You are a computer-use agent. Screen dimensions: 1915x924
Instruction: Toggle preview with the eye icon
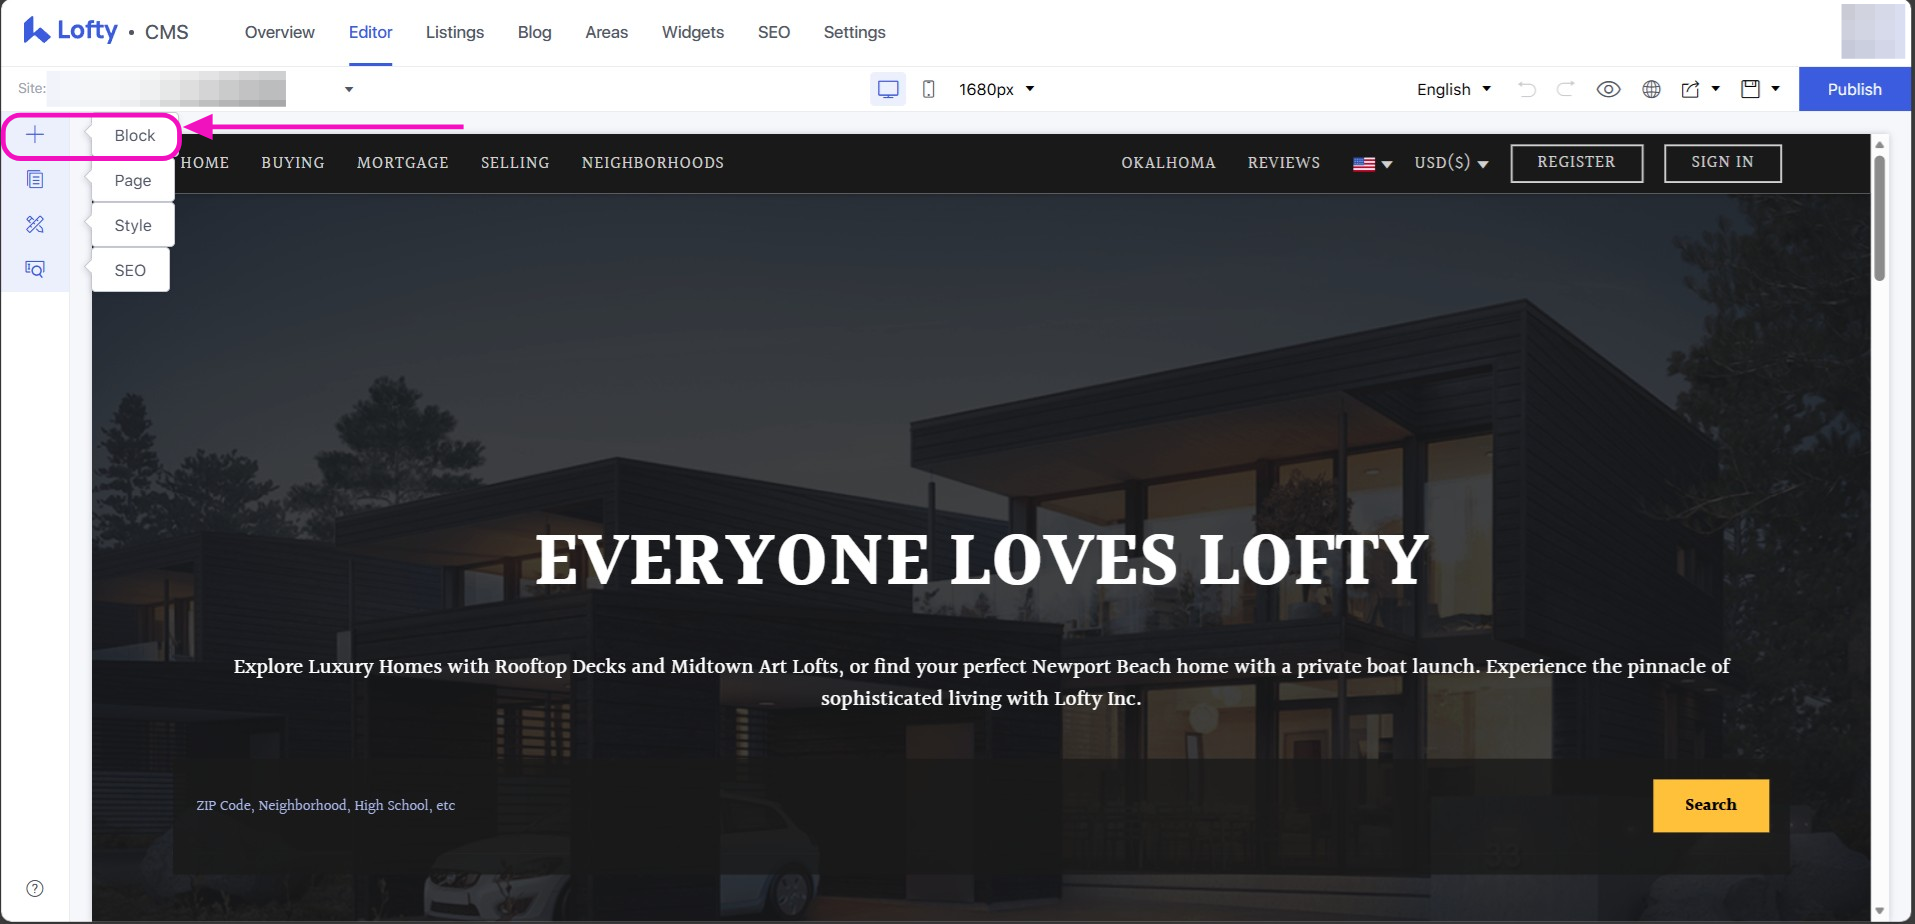point(1608,89)
